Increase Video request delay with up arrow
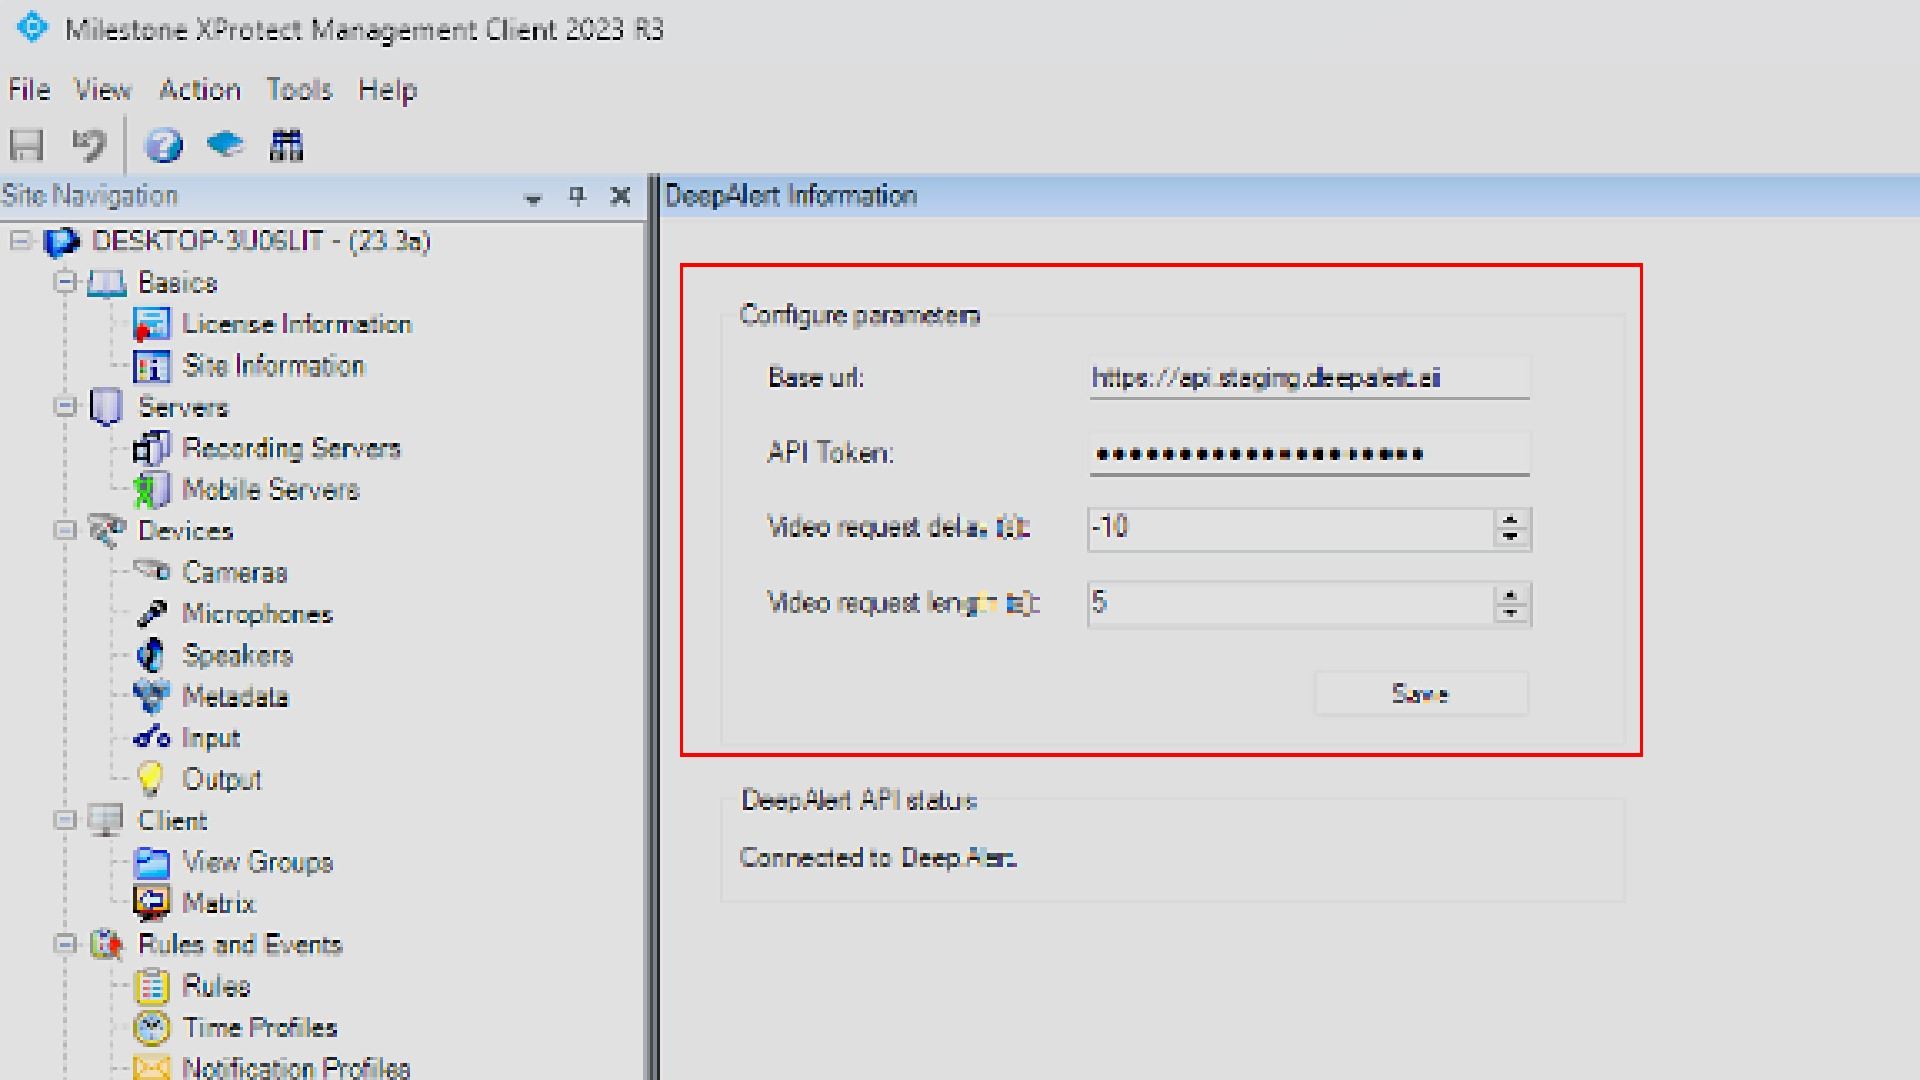This screenshot has width=1920, height=1080. 1511,519
